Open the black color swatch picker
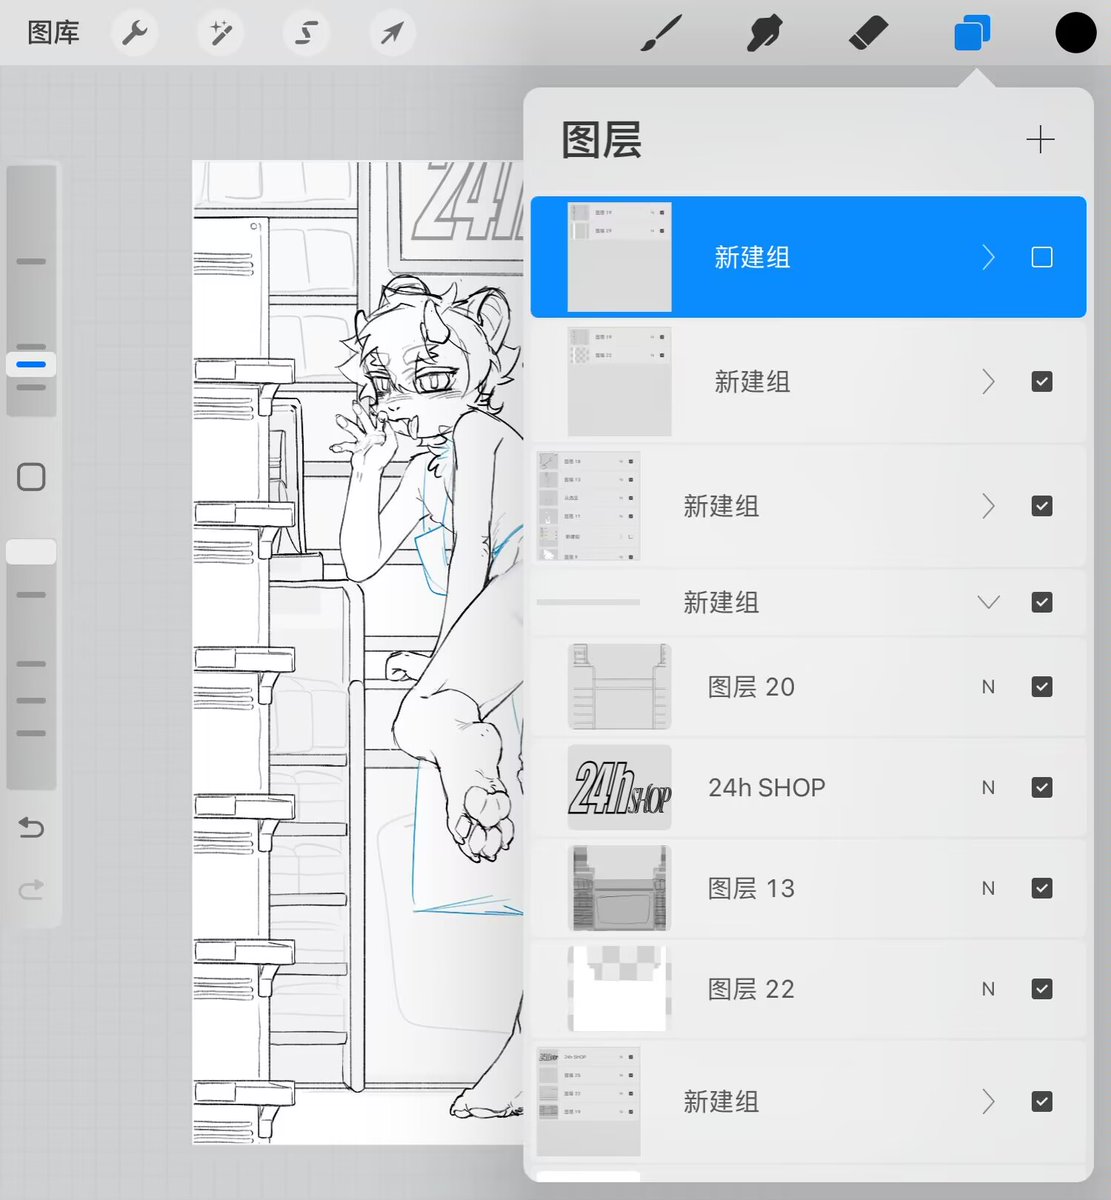The height and width of the screenshot is (1200, 1111). [x=1076, y=33]
